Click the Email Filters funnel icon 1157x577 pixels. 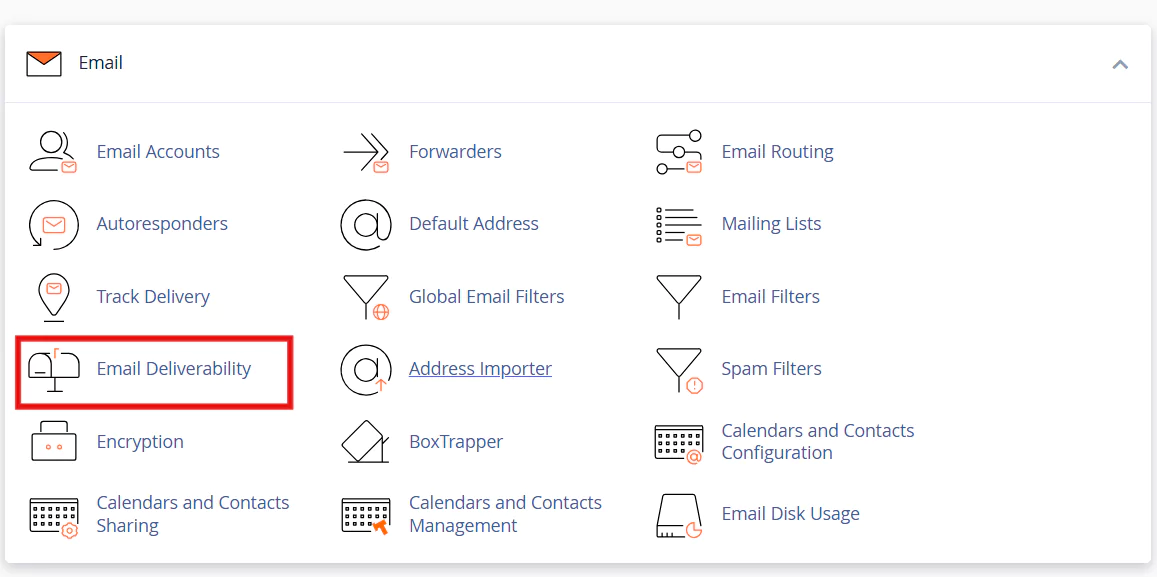[678, 297]
